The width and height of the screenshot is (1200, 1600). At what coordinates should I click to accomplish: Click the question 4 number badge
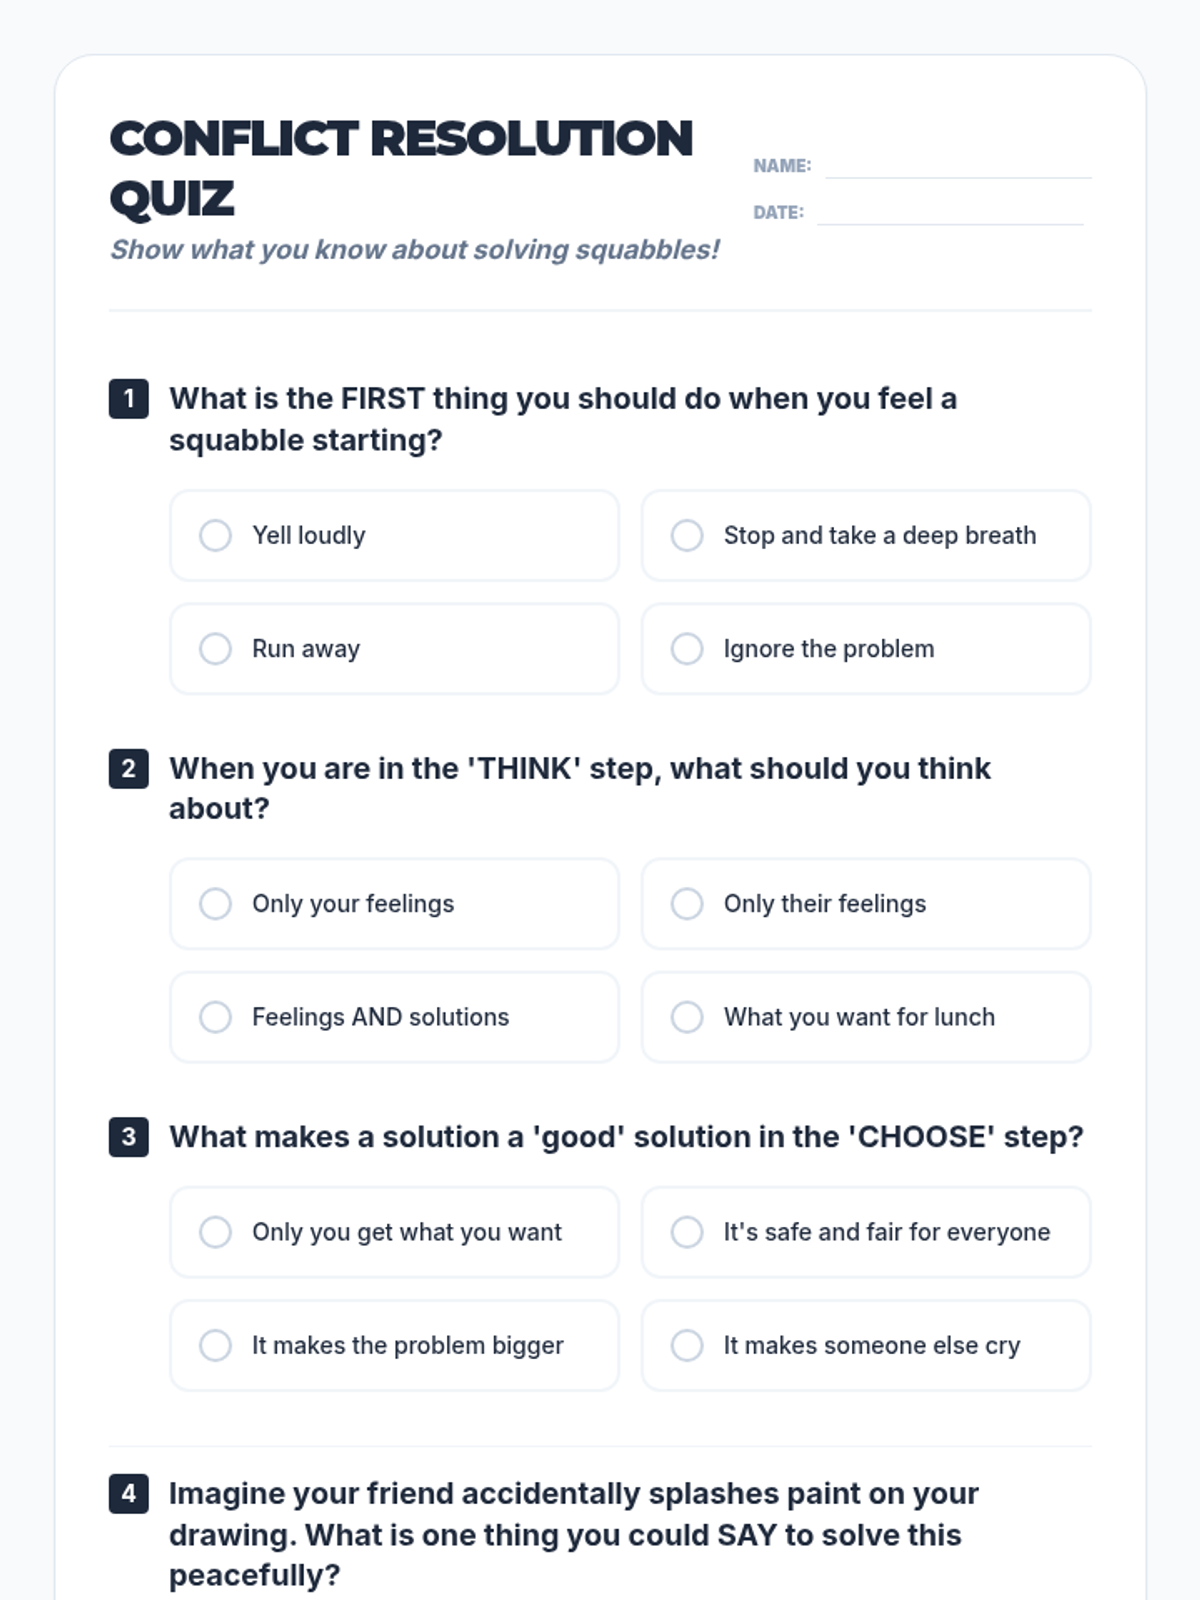pyautogui.click(x=129, y=1494)
